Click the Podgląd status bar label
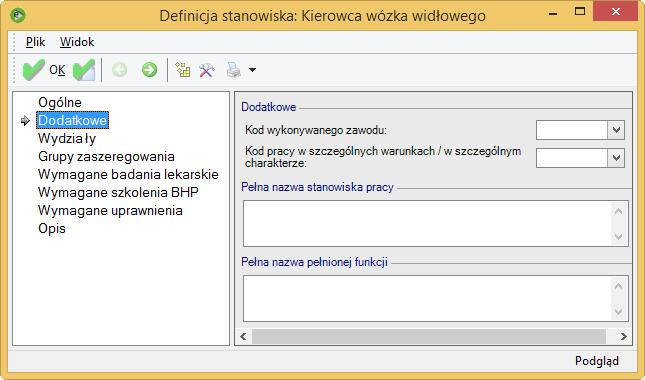This screenshot has width=645, height=380. 596,361
